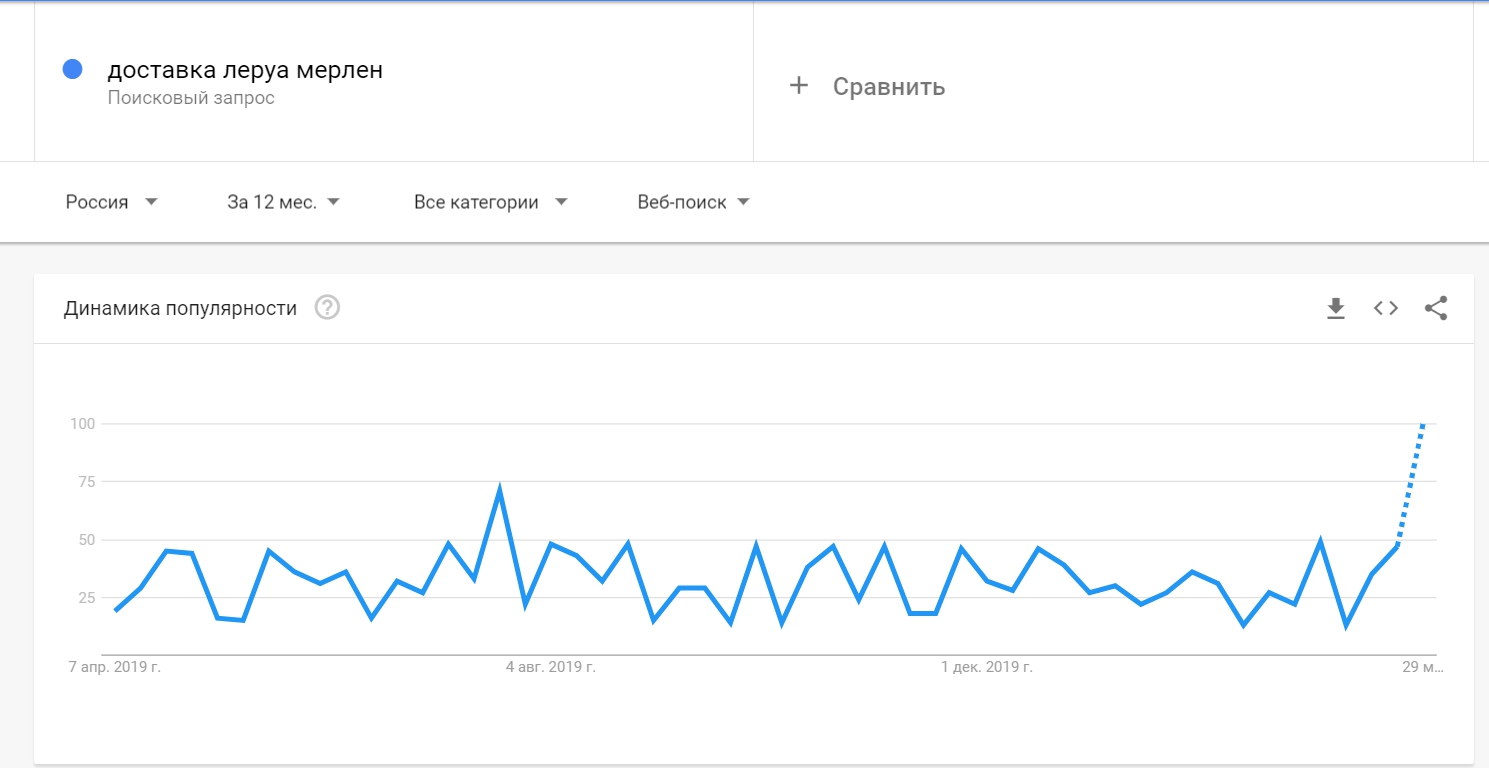Open the Россия region dropdown
The height and width of the screenshot is (768, 1489).
click(111, 202)
